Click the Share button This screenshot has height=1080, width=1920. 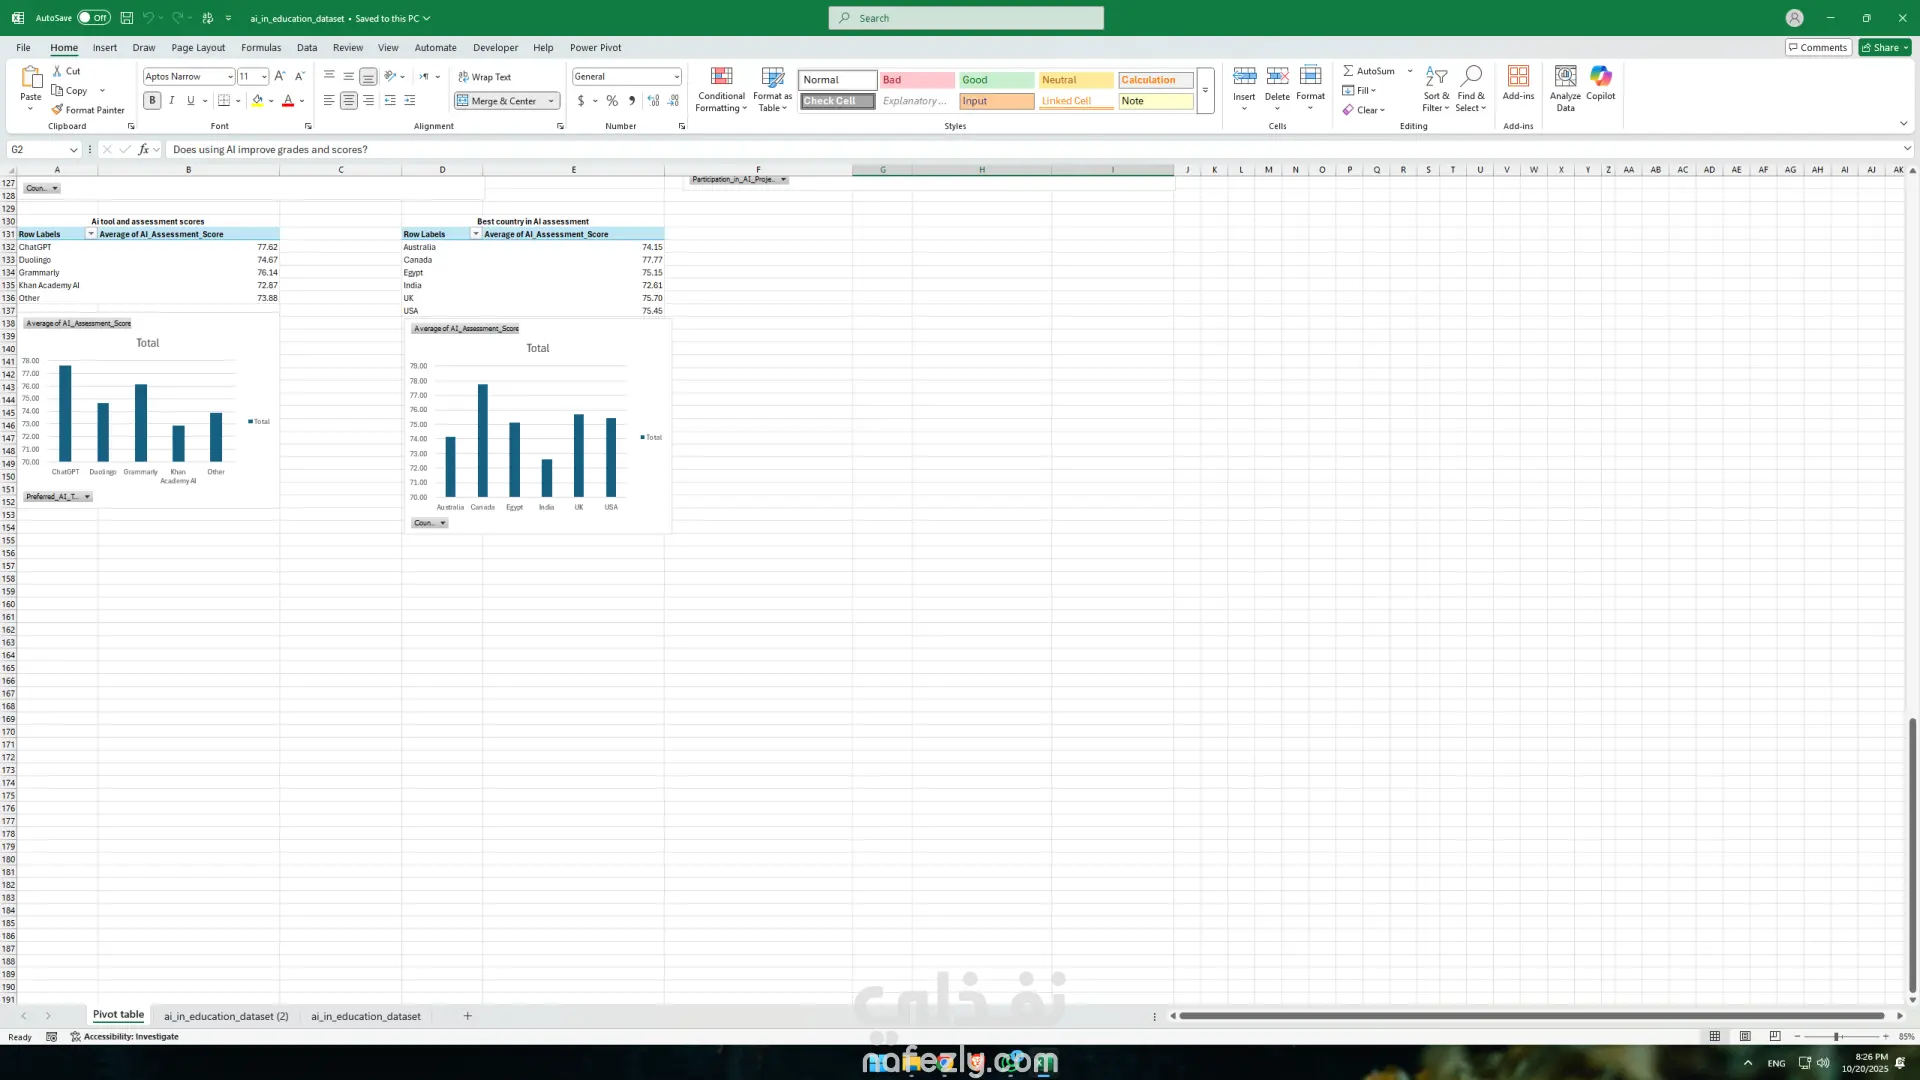[x=1883, y=48]
